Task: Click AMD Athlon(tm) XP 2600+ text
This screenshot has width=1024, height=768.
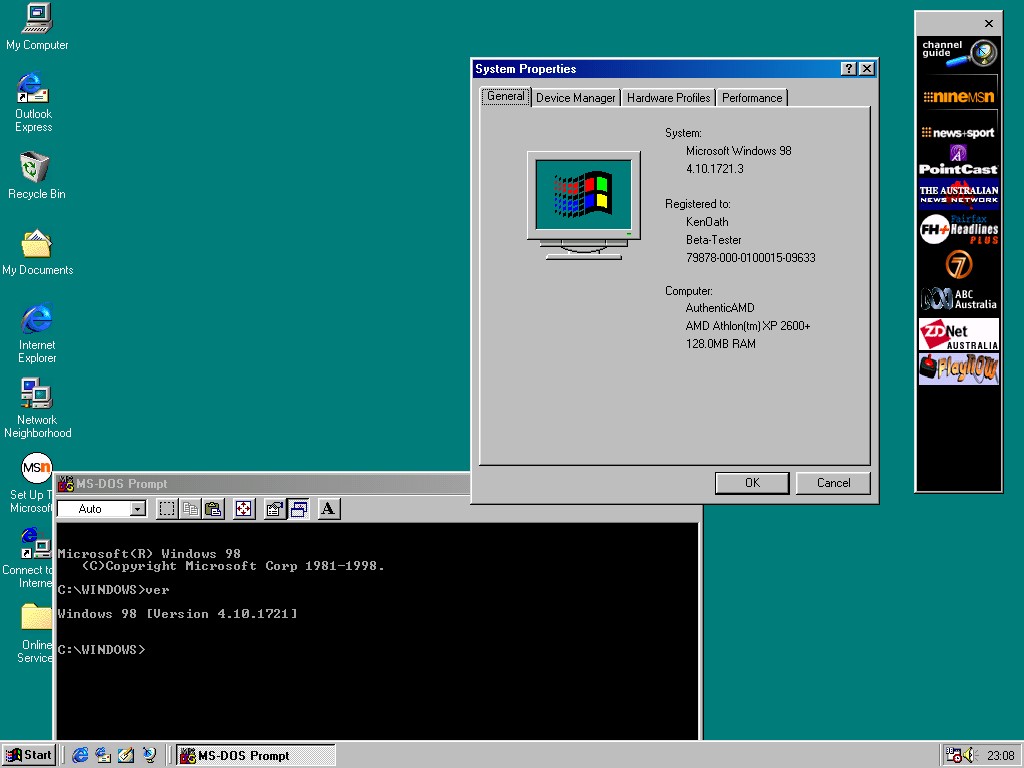Action: click(748, 326)
